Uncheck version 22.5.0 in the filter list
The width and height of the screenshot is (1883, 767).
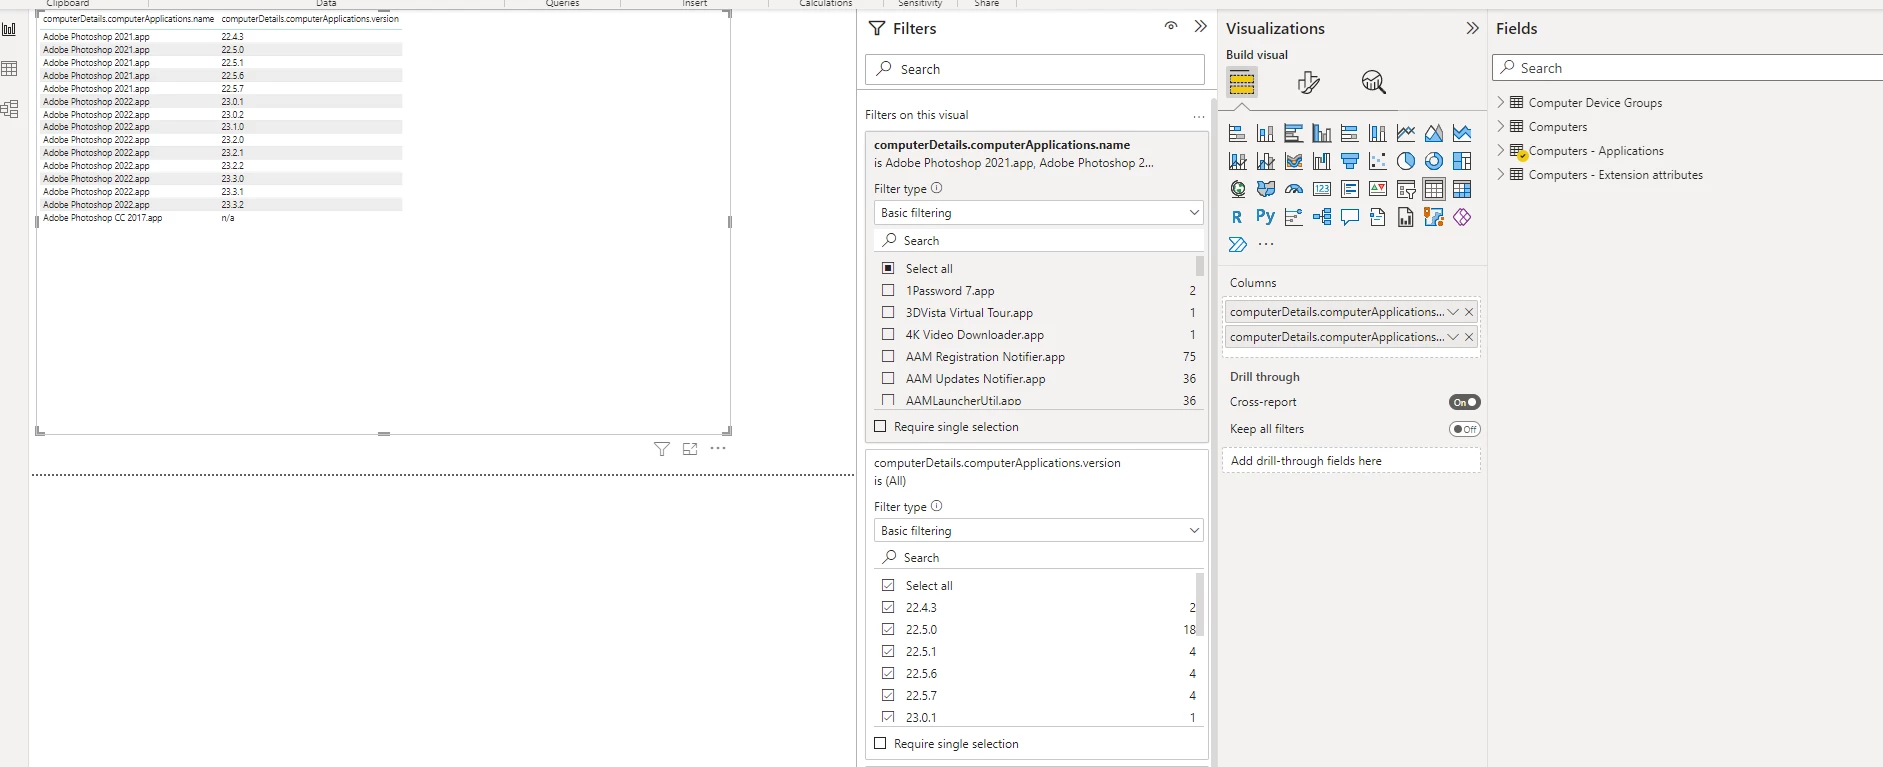[x=888, y=629]
